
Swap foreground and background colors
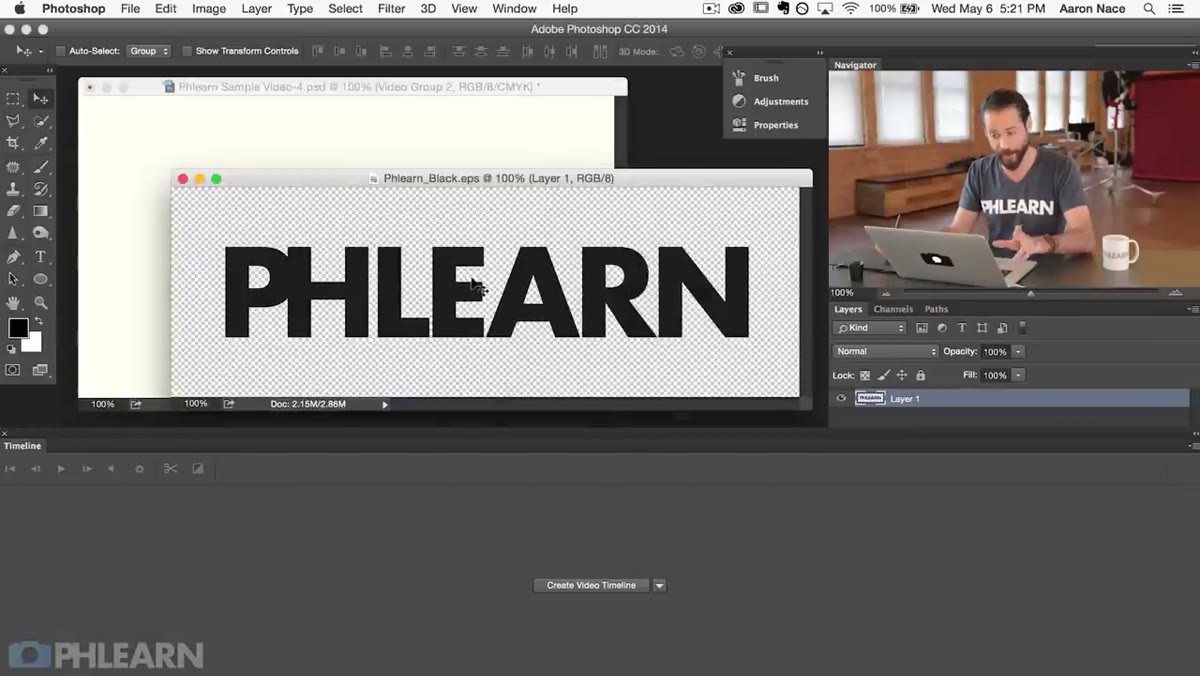pyautogui.click(x=38, y=322)
